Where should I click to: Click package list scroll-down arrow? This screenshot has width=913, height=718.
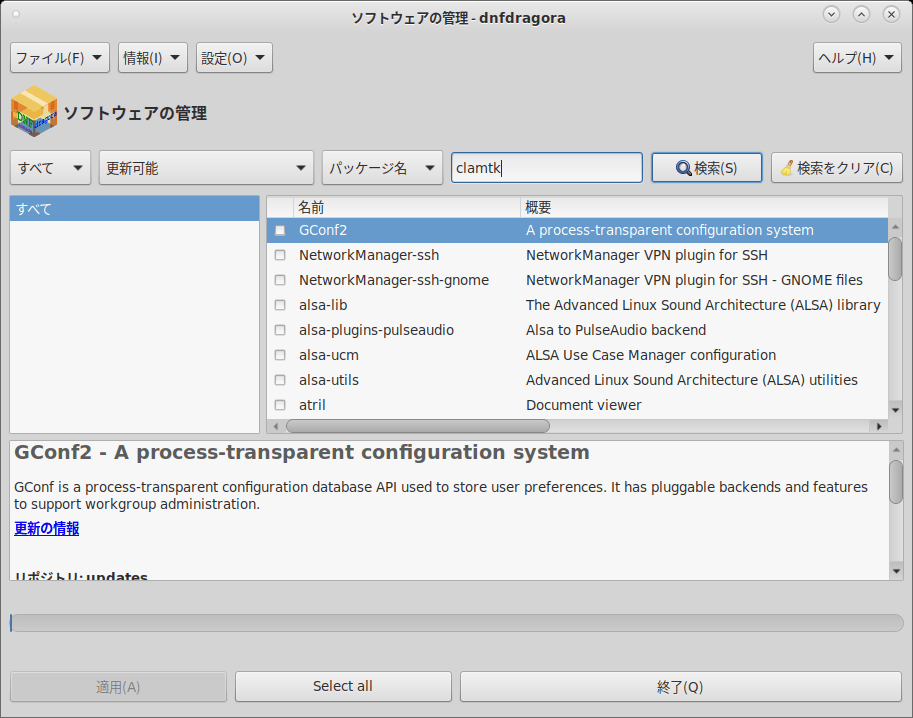895,411
